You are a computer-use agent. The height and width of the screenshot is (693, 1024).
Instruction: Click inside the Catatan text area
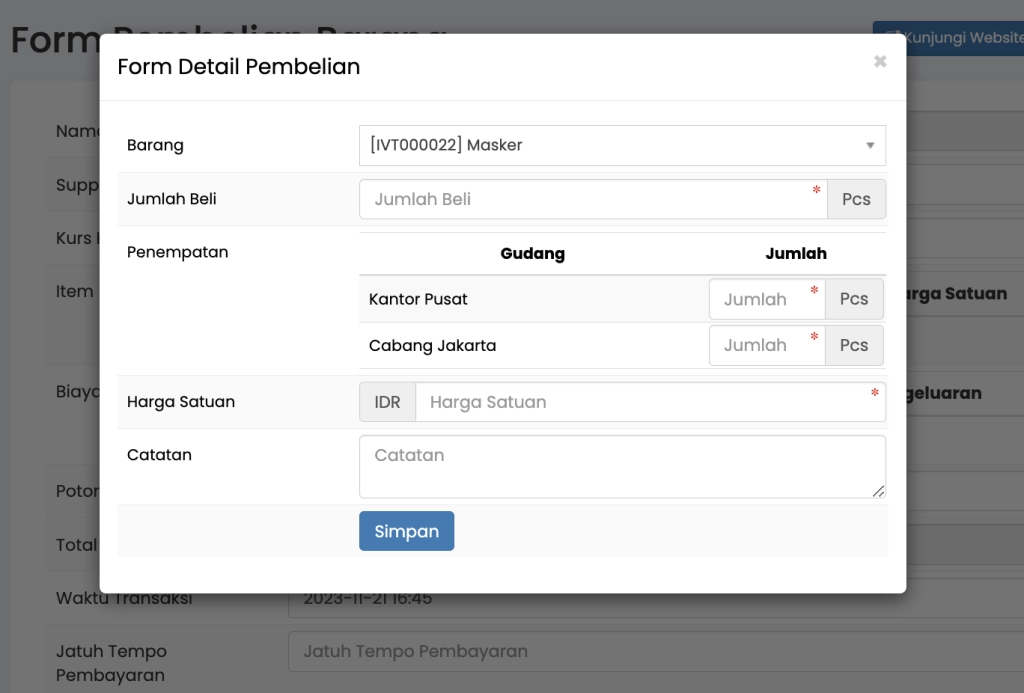pyautogui.click(x=621, y=466)
